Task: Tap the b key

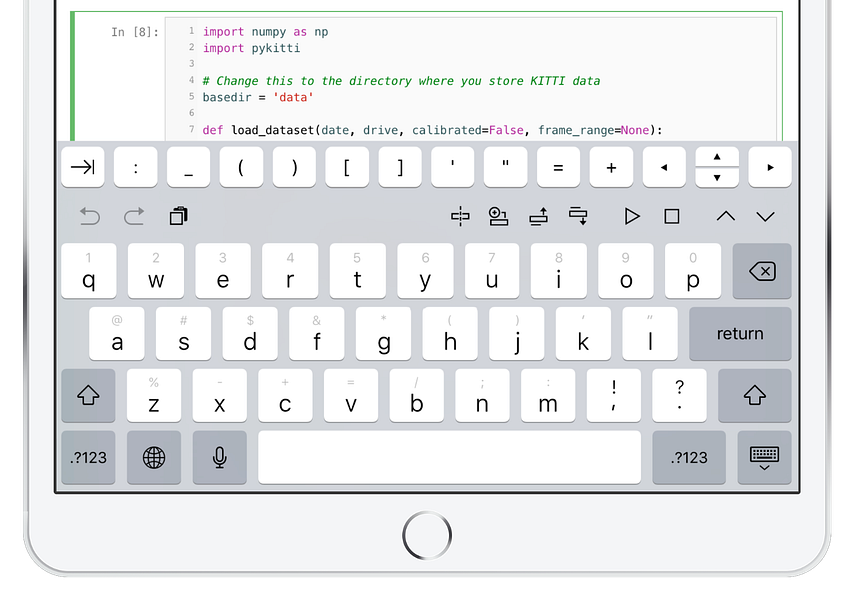Action: click(416, 396)
